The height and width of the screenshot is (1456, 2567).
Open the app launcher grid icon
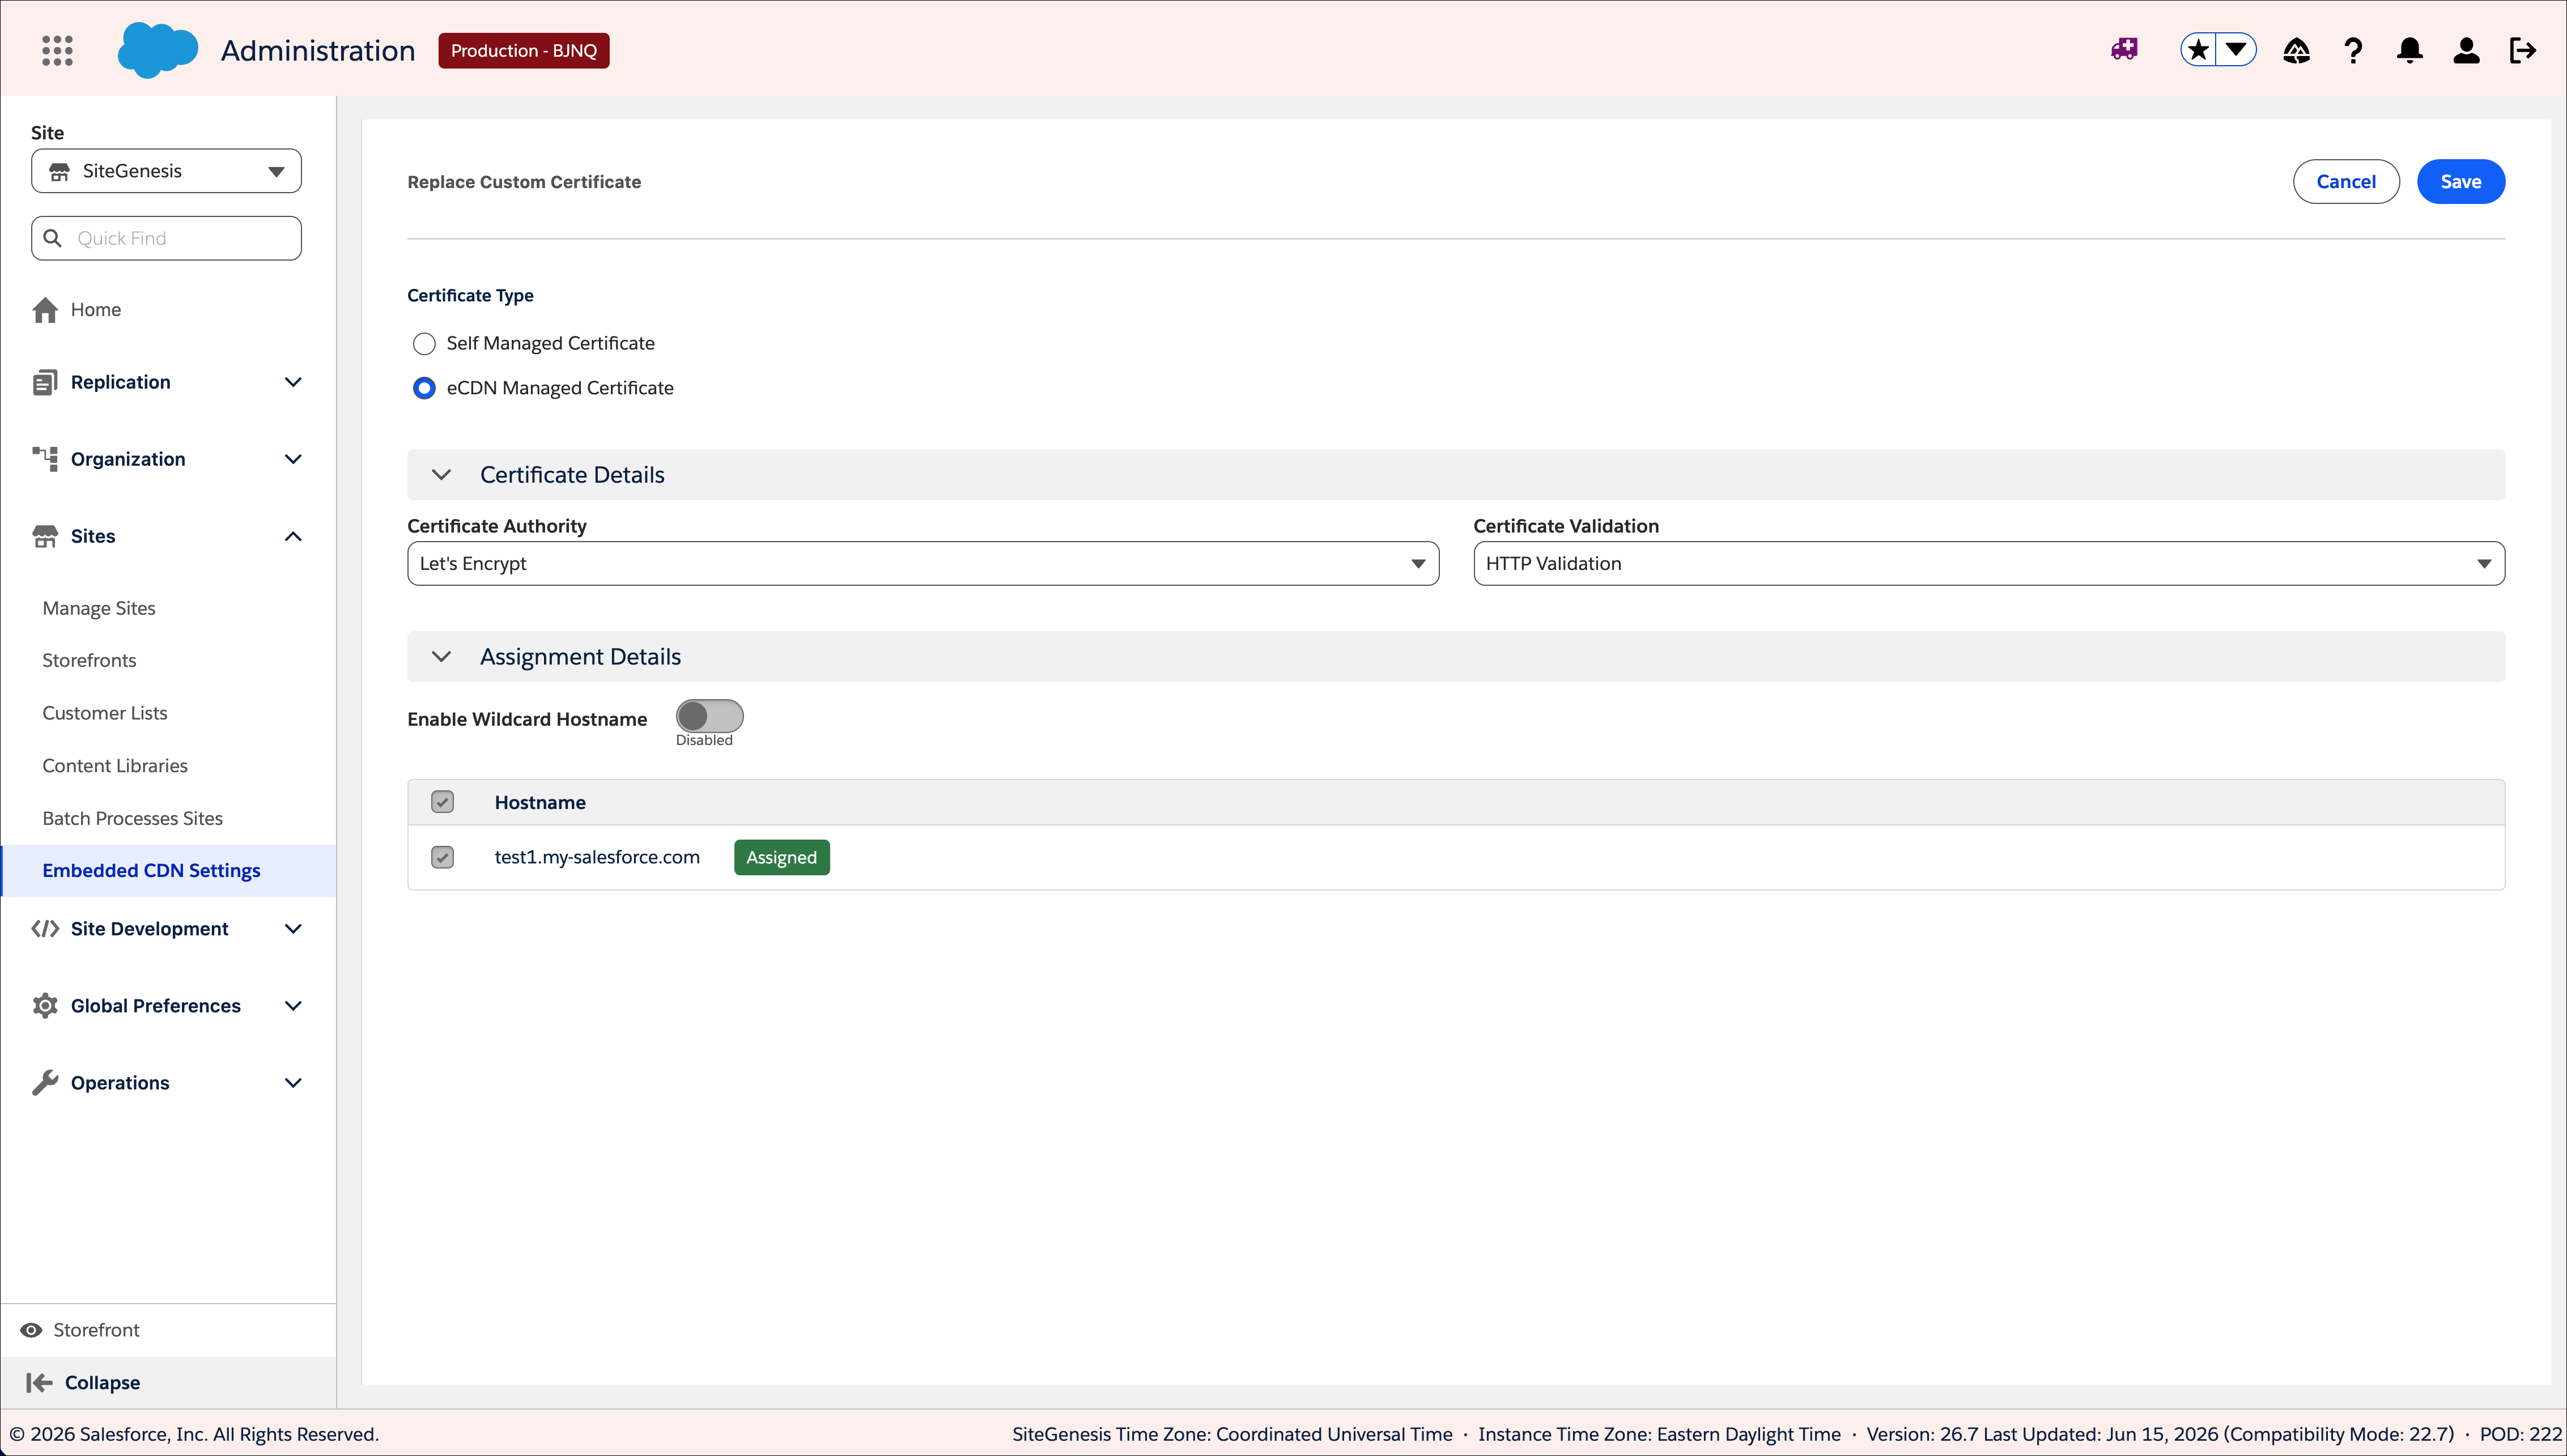57,50
